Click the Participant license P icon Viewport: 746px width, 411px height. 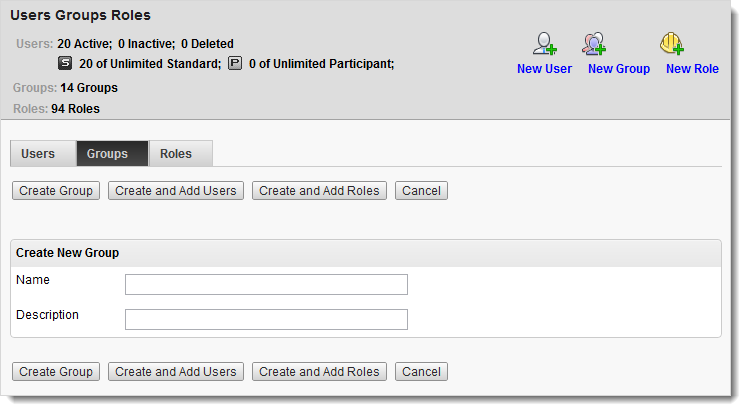(x=235, y=63)
